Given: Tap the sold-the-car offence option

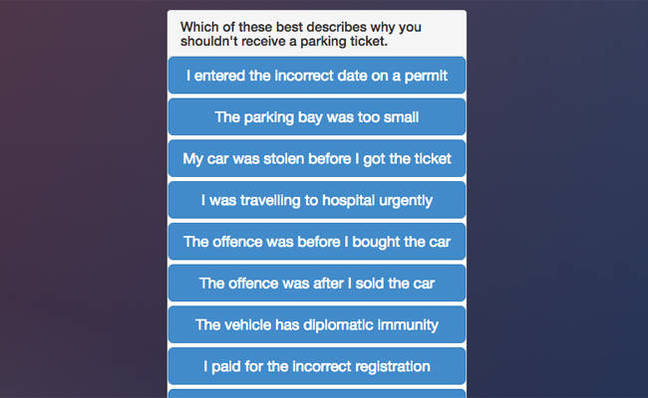Looking at the screenshot, I should coord(317,283).
